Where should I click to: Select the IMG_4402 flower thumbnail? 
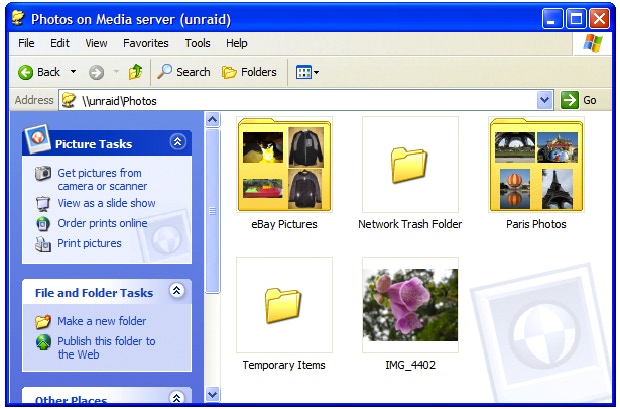(x=410, y=305)
